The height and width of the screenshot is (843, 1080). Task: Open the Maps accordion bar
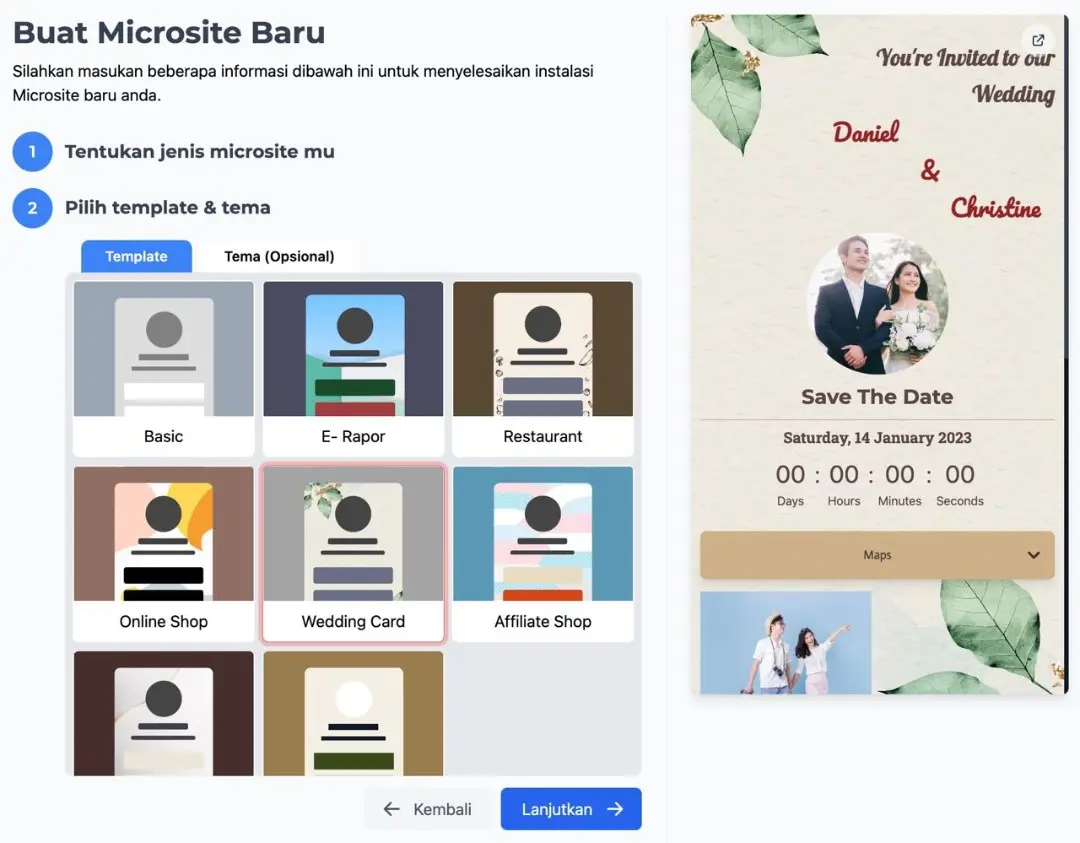(876, 555)
